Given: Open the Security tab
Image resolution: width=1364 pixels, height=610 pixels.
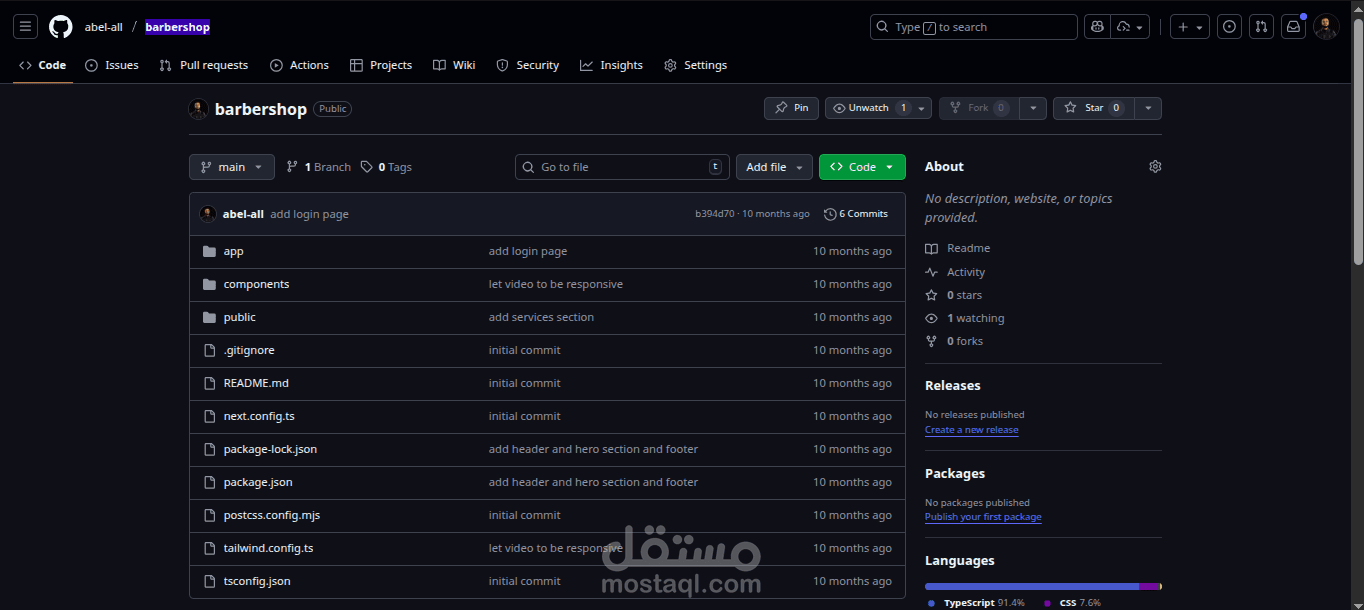Looking at the screenshot, I should click(x=528, y=65).
